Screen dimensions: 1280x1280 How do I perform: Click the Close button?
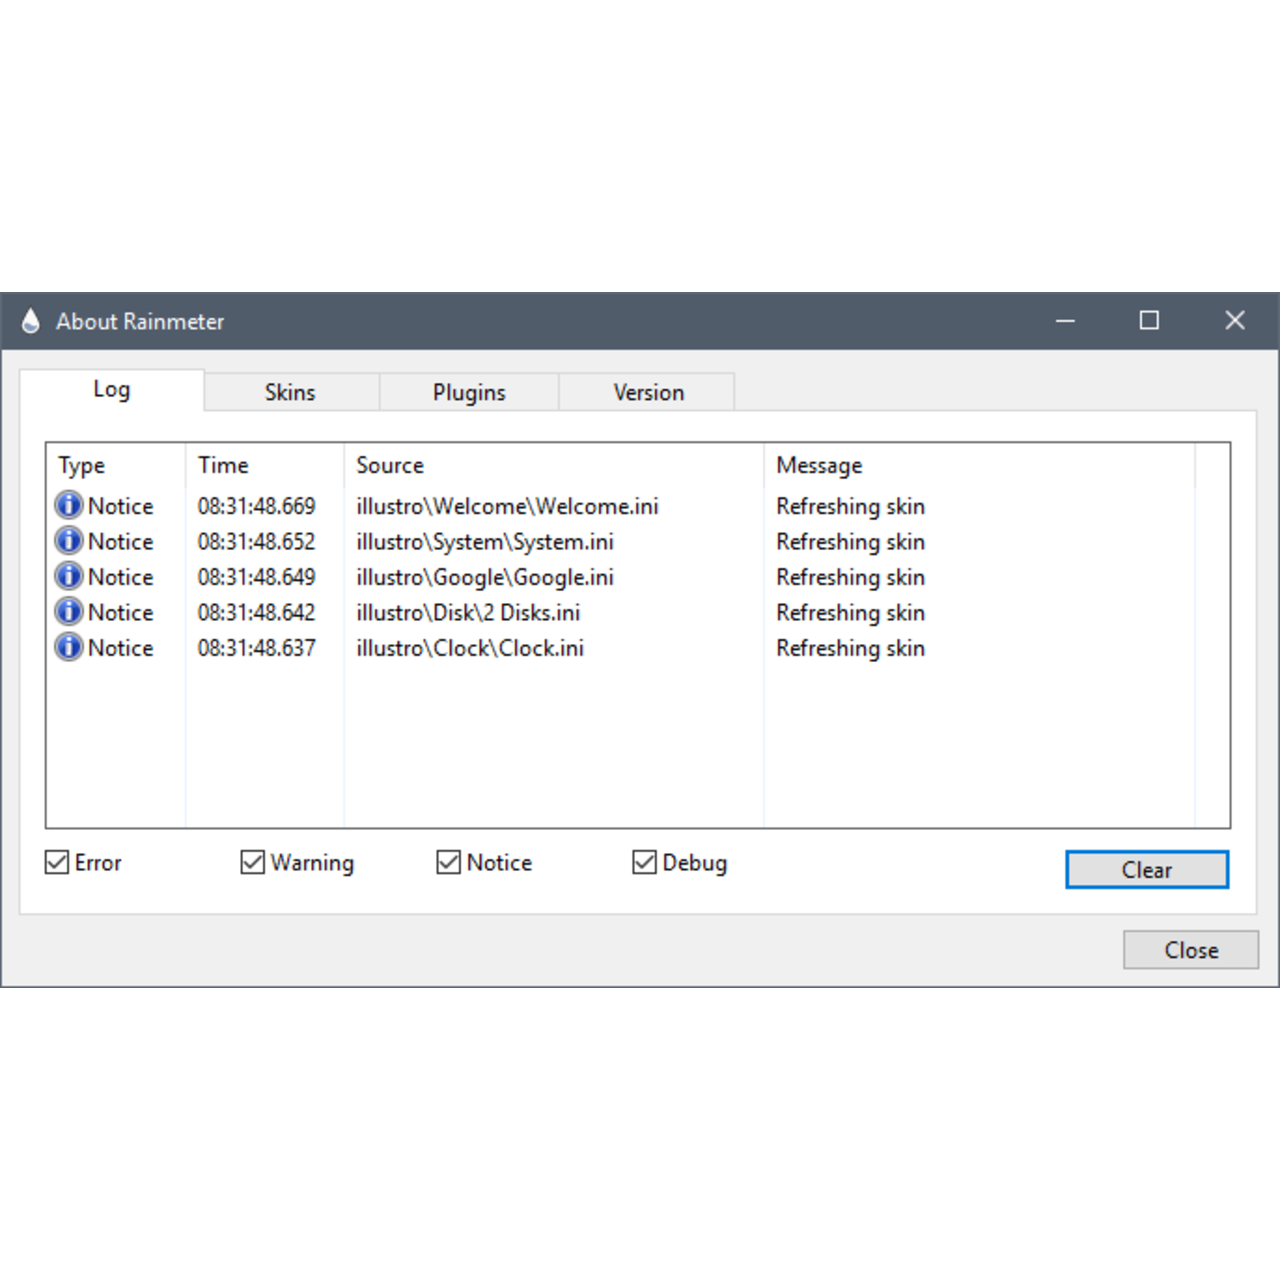pos(1190,950)
